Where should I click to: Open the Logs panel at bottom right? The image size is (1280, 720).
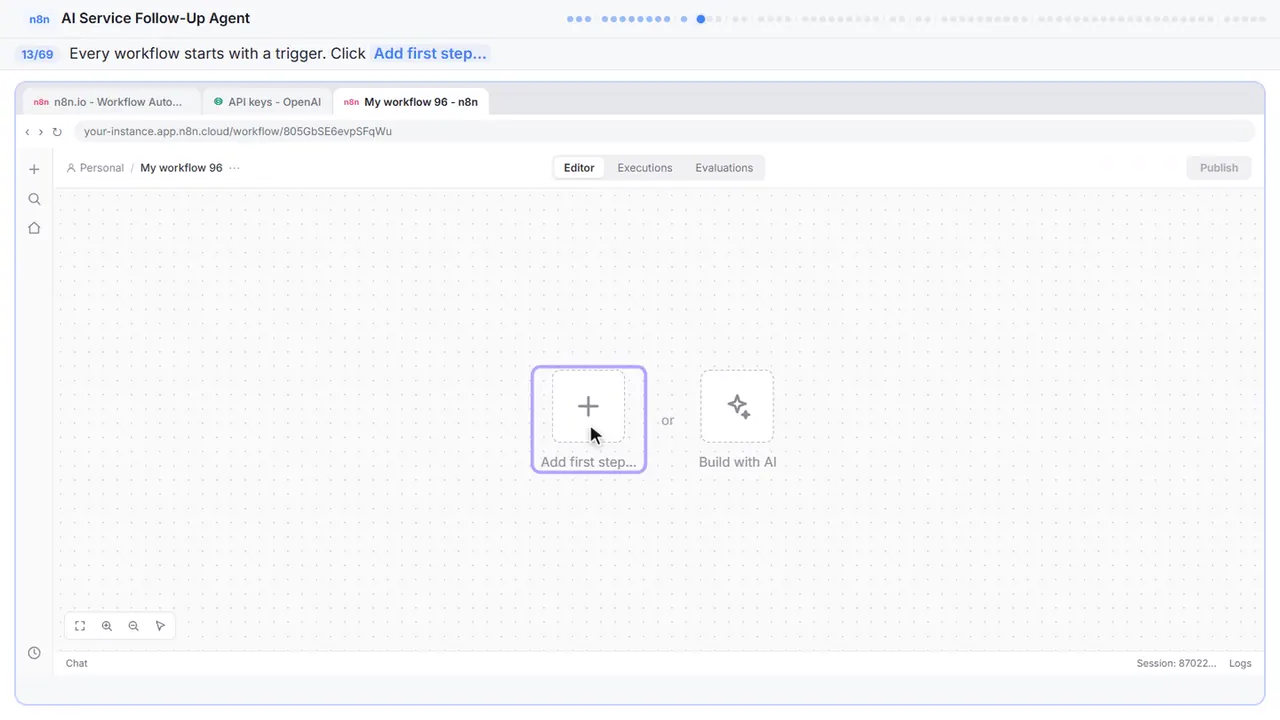point(1240,663)
